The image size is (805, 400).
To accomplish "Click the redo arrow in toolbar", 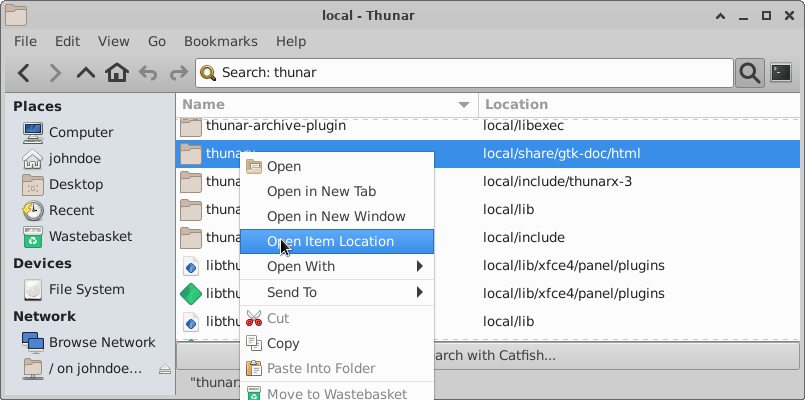I will (179, 73).
